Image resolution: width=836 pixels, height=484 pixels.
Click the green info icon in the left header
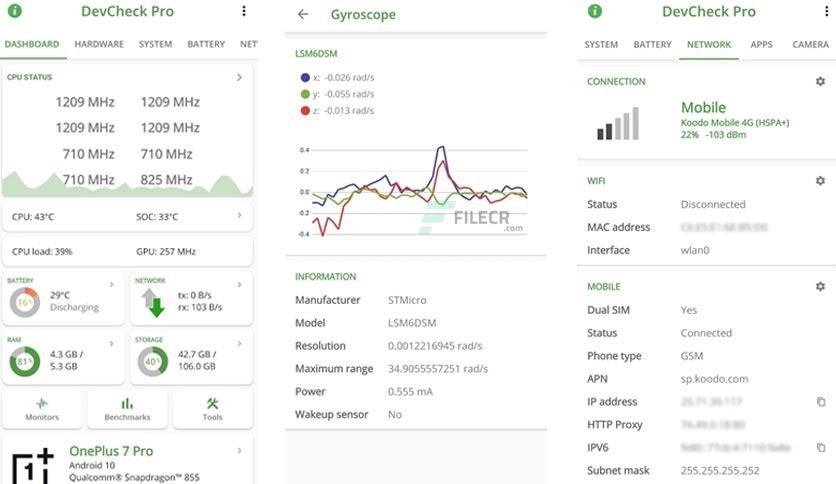(15, 11)
